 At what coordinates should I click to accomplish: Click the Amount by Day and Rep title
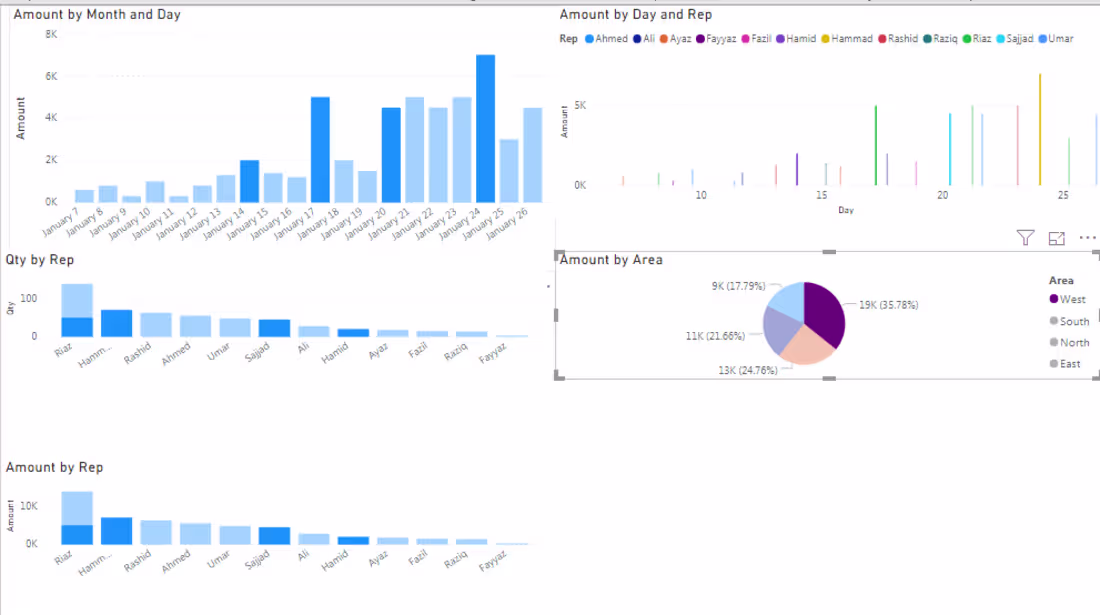coord(637,14)
